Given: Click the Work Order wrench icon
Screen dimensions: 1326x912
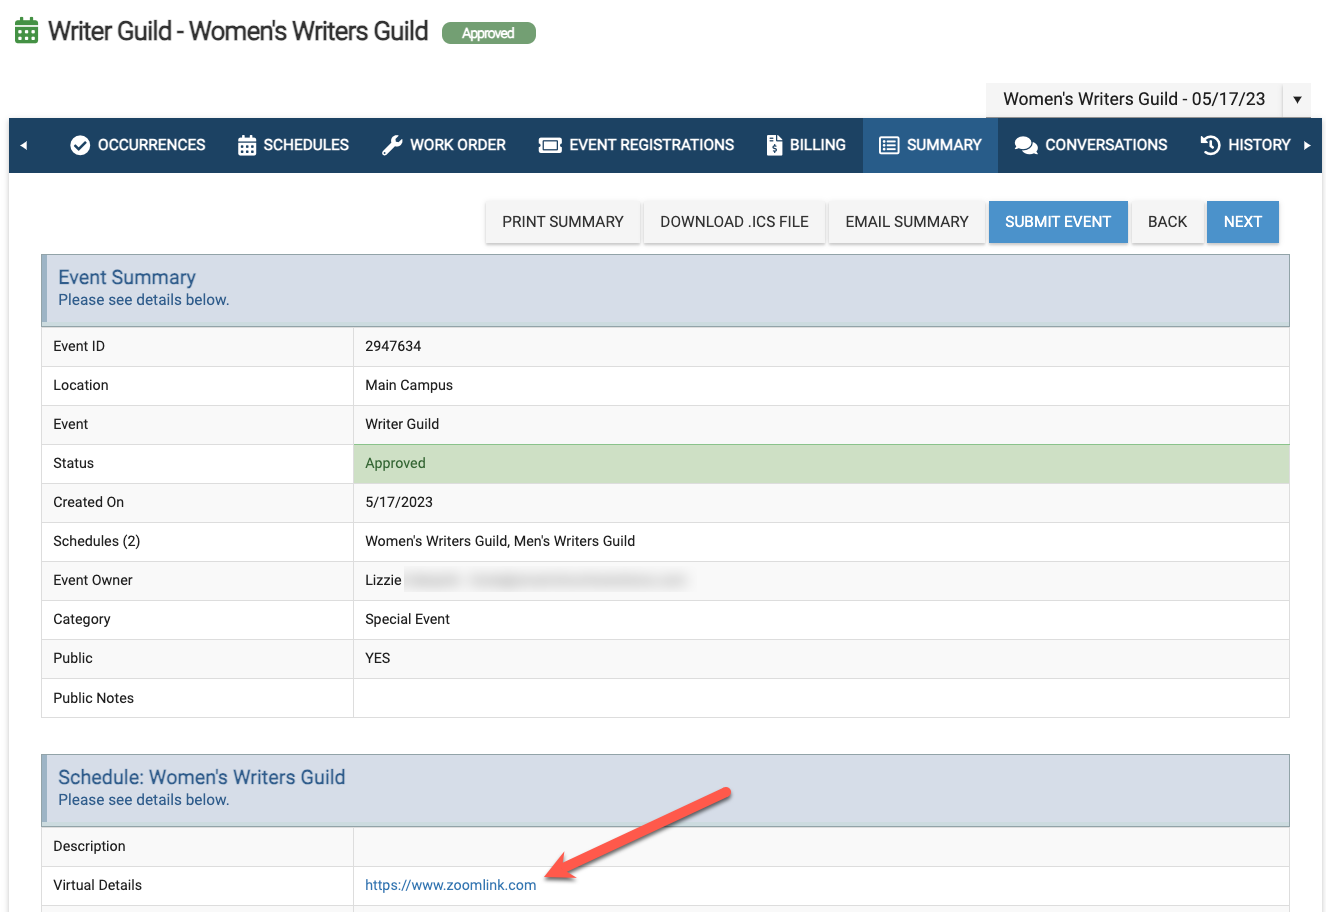Looking at the screenshot, I should click(x=392, y=145).
